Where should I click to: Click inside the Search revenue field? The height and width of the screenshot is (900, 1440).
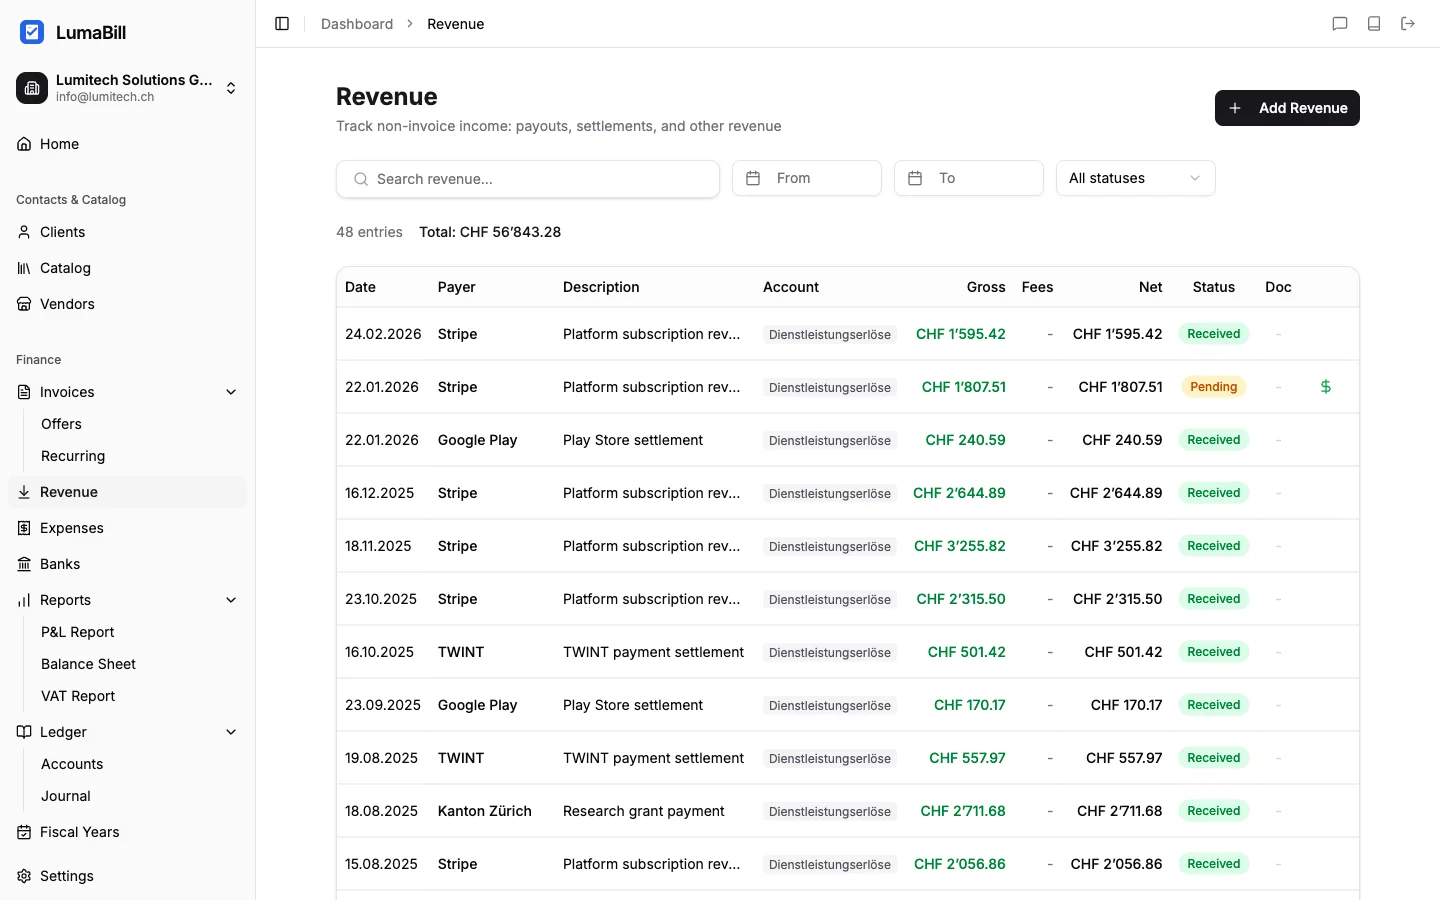(528, 179)
